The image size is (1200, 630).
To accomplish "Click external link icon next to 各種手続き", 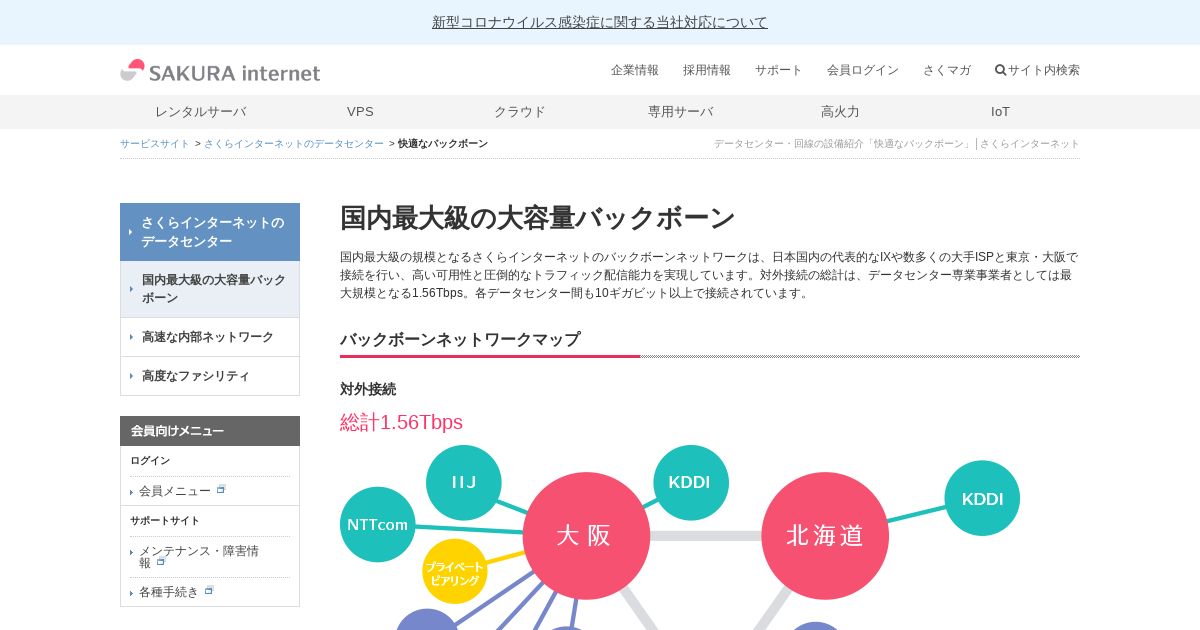I will [209, 590].
